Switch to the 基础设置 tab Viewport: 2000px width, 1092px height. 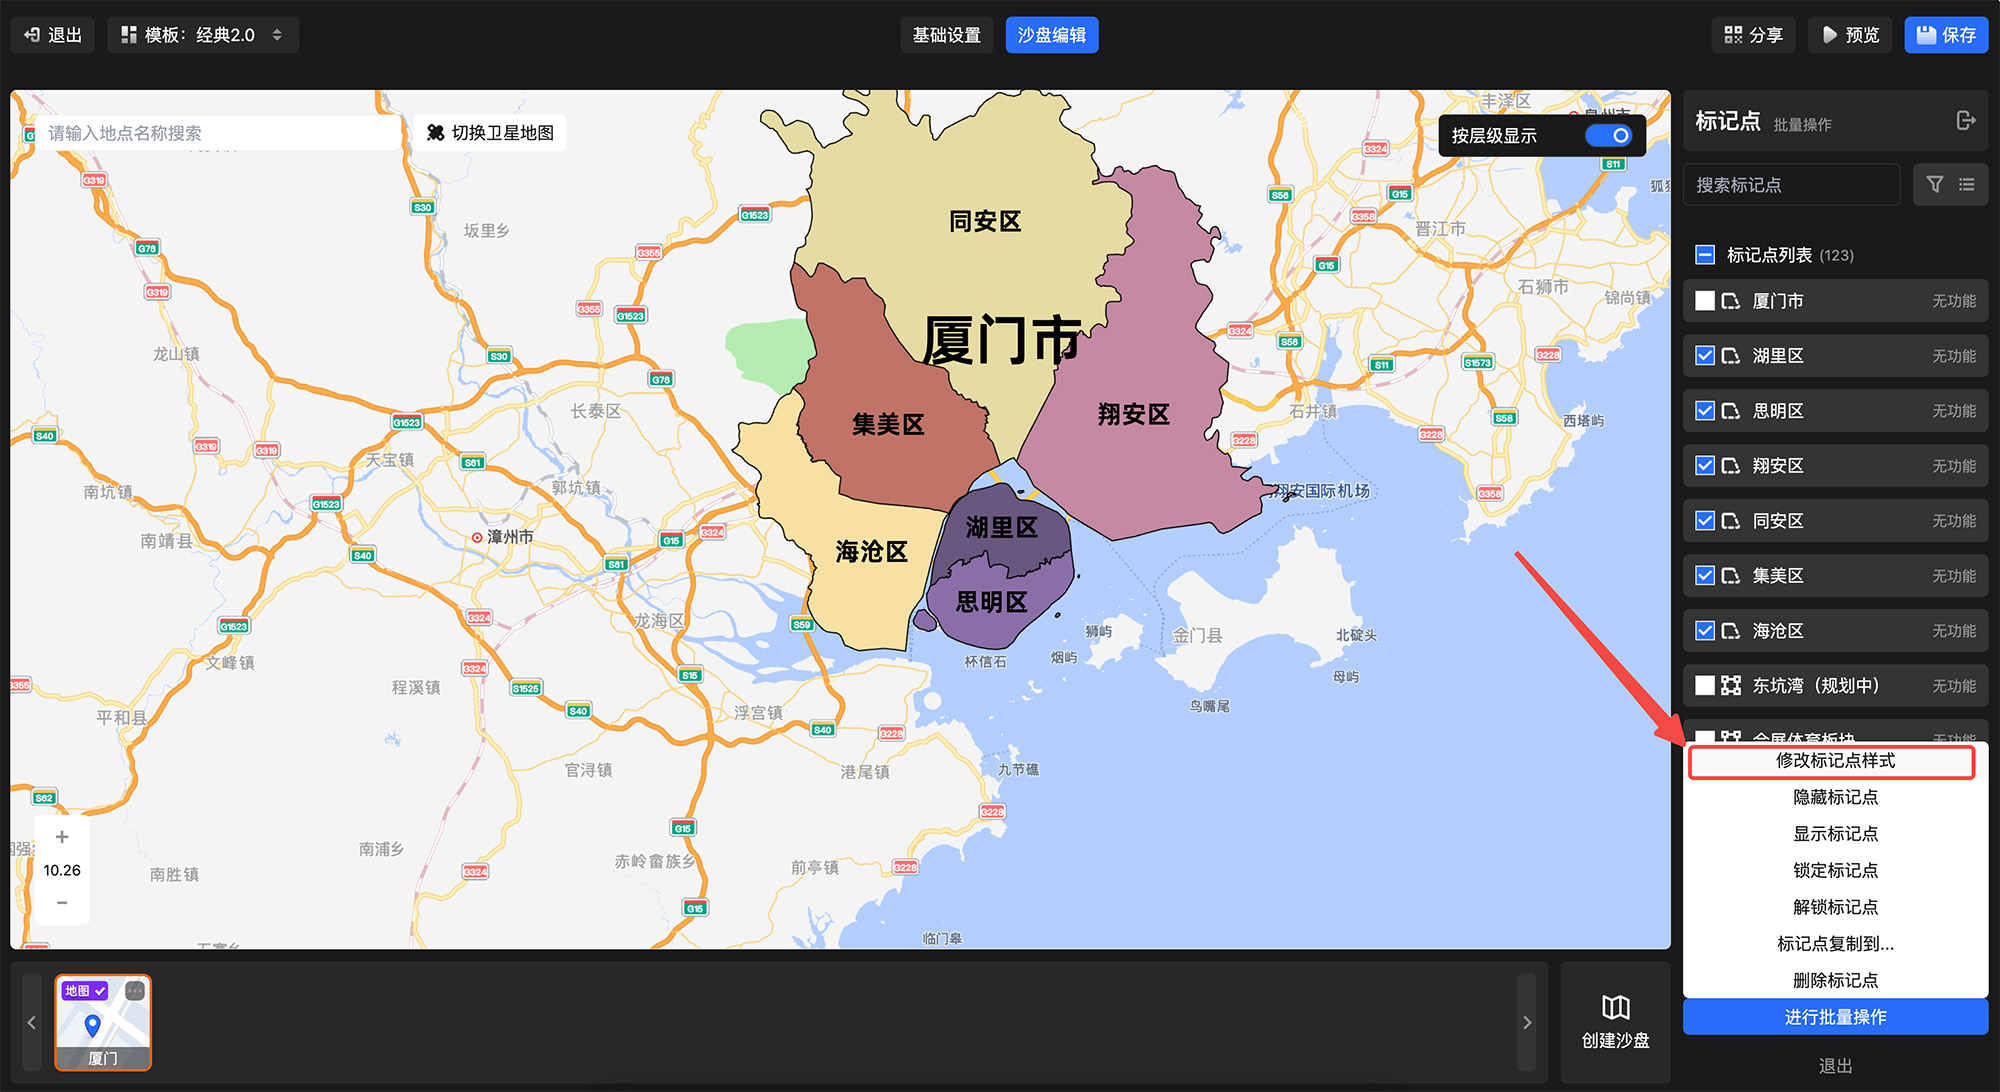(946, 35)
